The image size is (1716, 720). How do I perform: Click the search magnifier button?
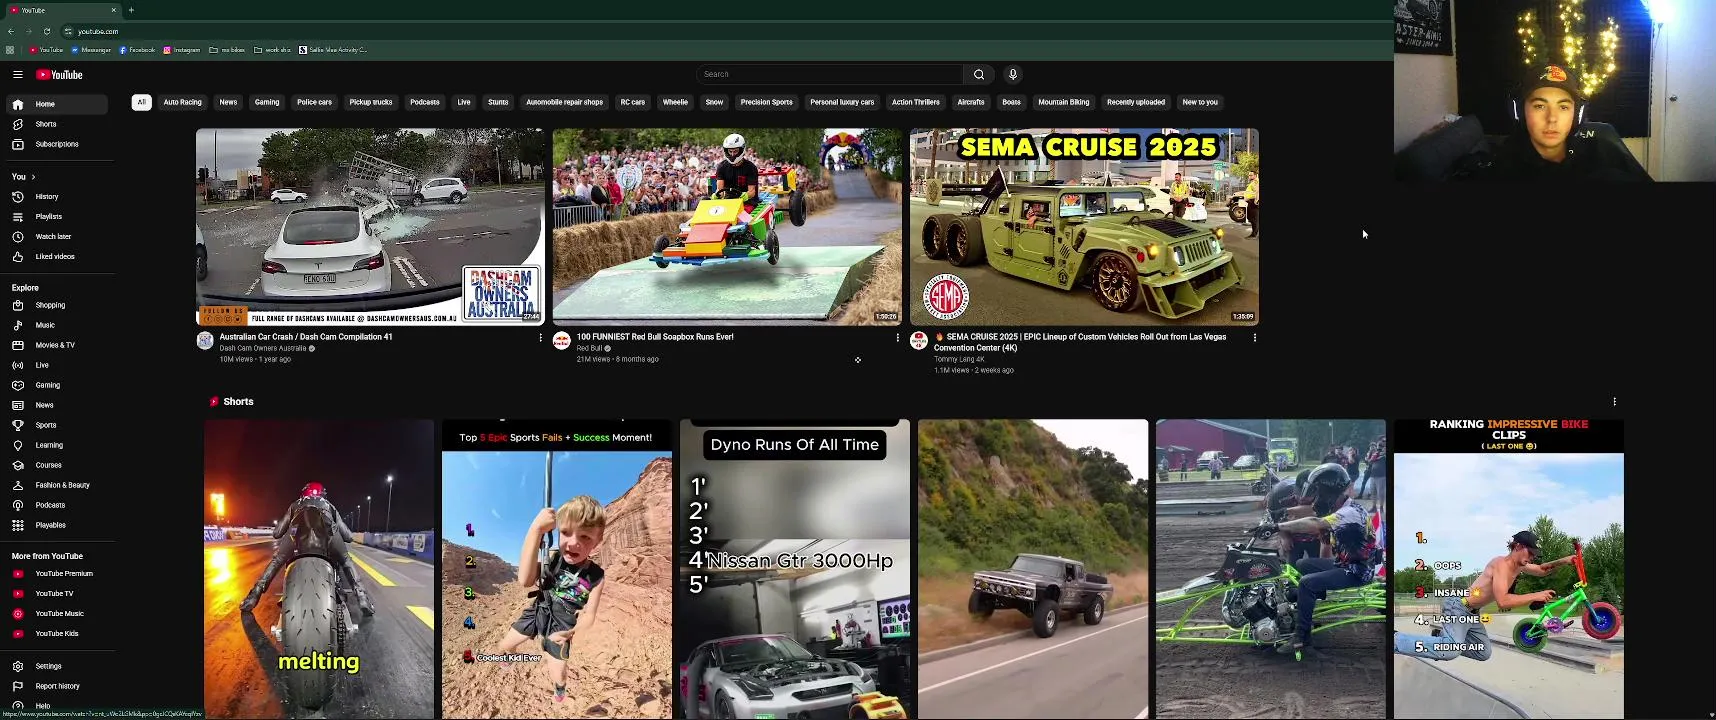click(x=979, y=74)
